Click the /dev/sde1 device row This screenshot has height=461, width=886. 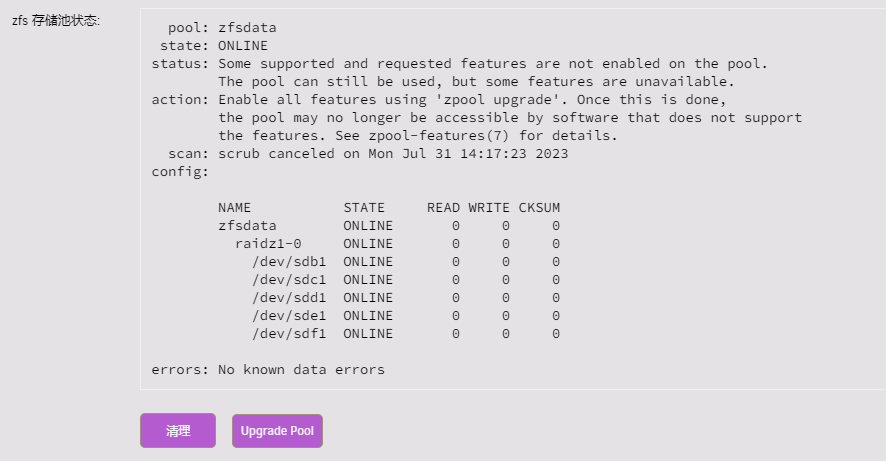406,316
